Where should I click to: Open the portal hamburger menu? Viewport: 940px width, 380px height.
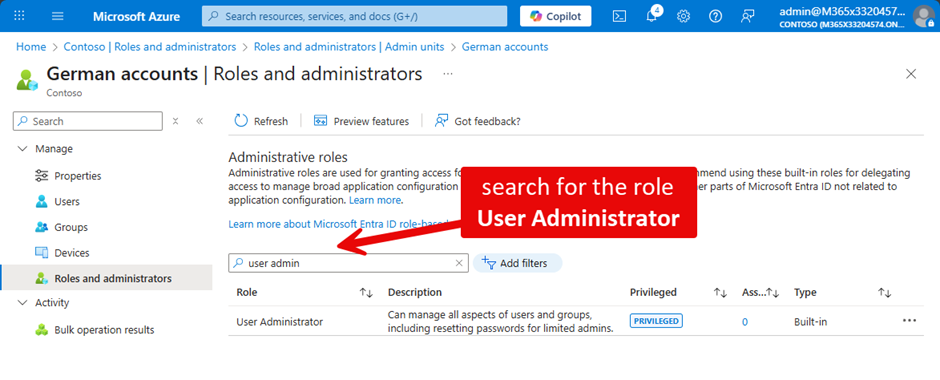point(58,16)
